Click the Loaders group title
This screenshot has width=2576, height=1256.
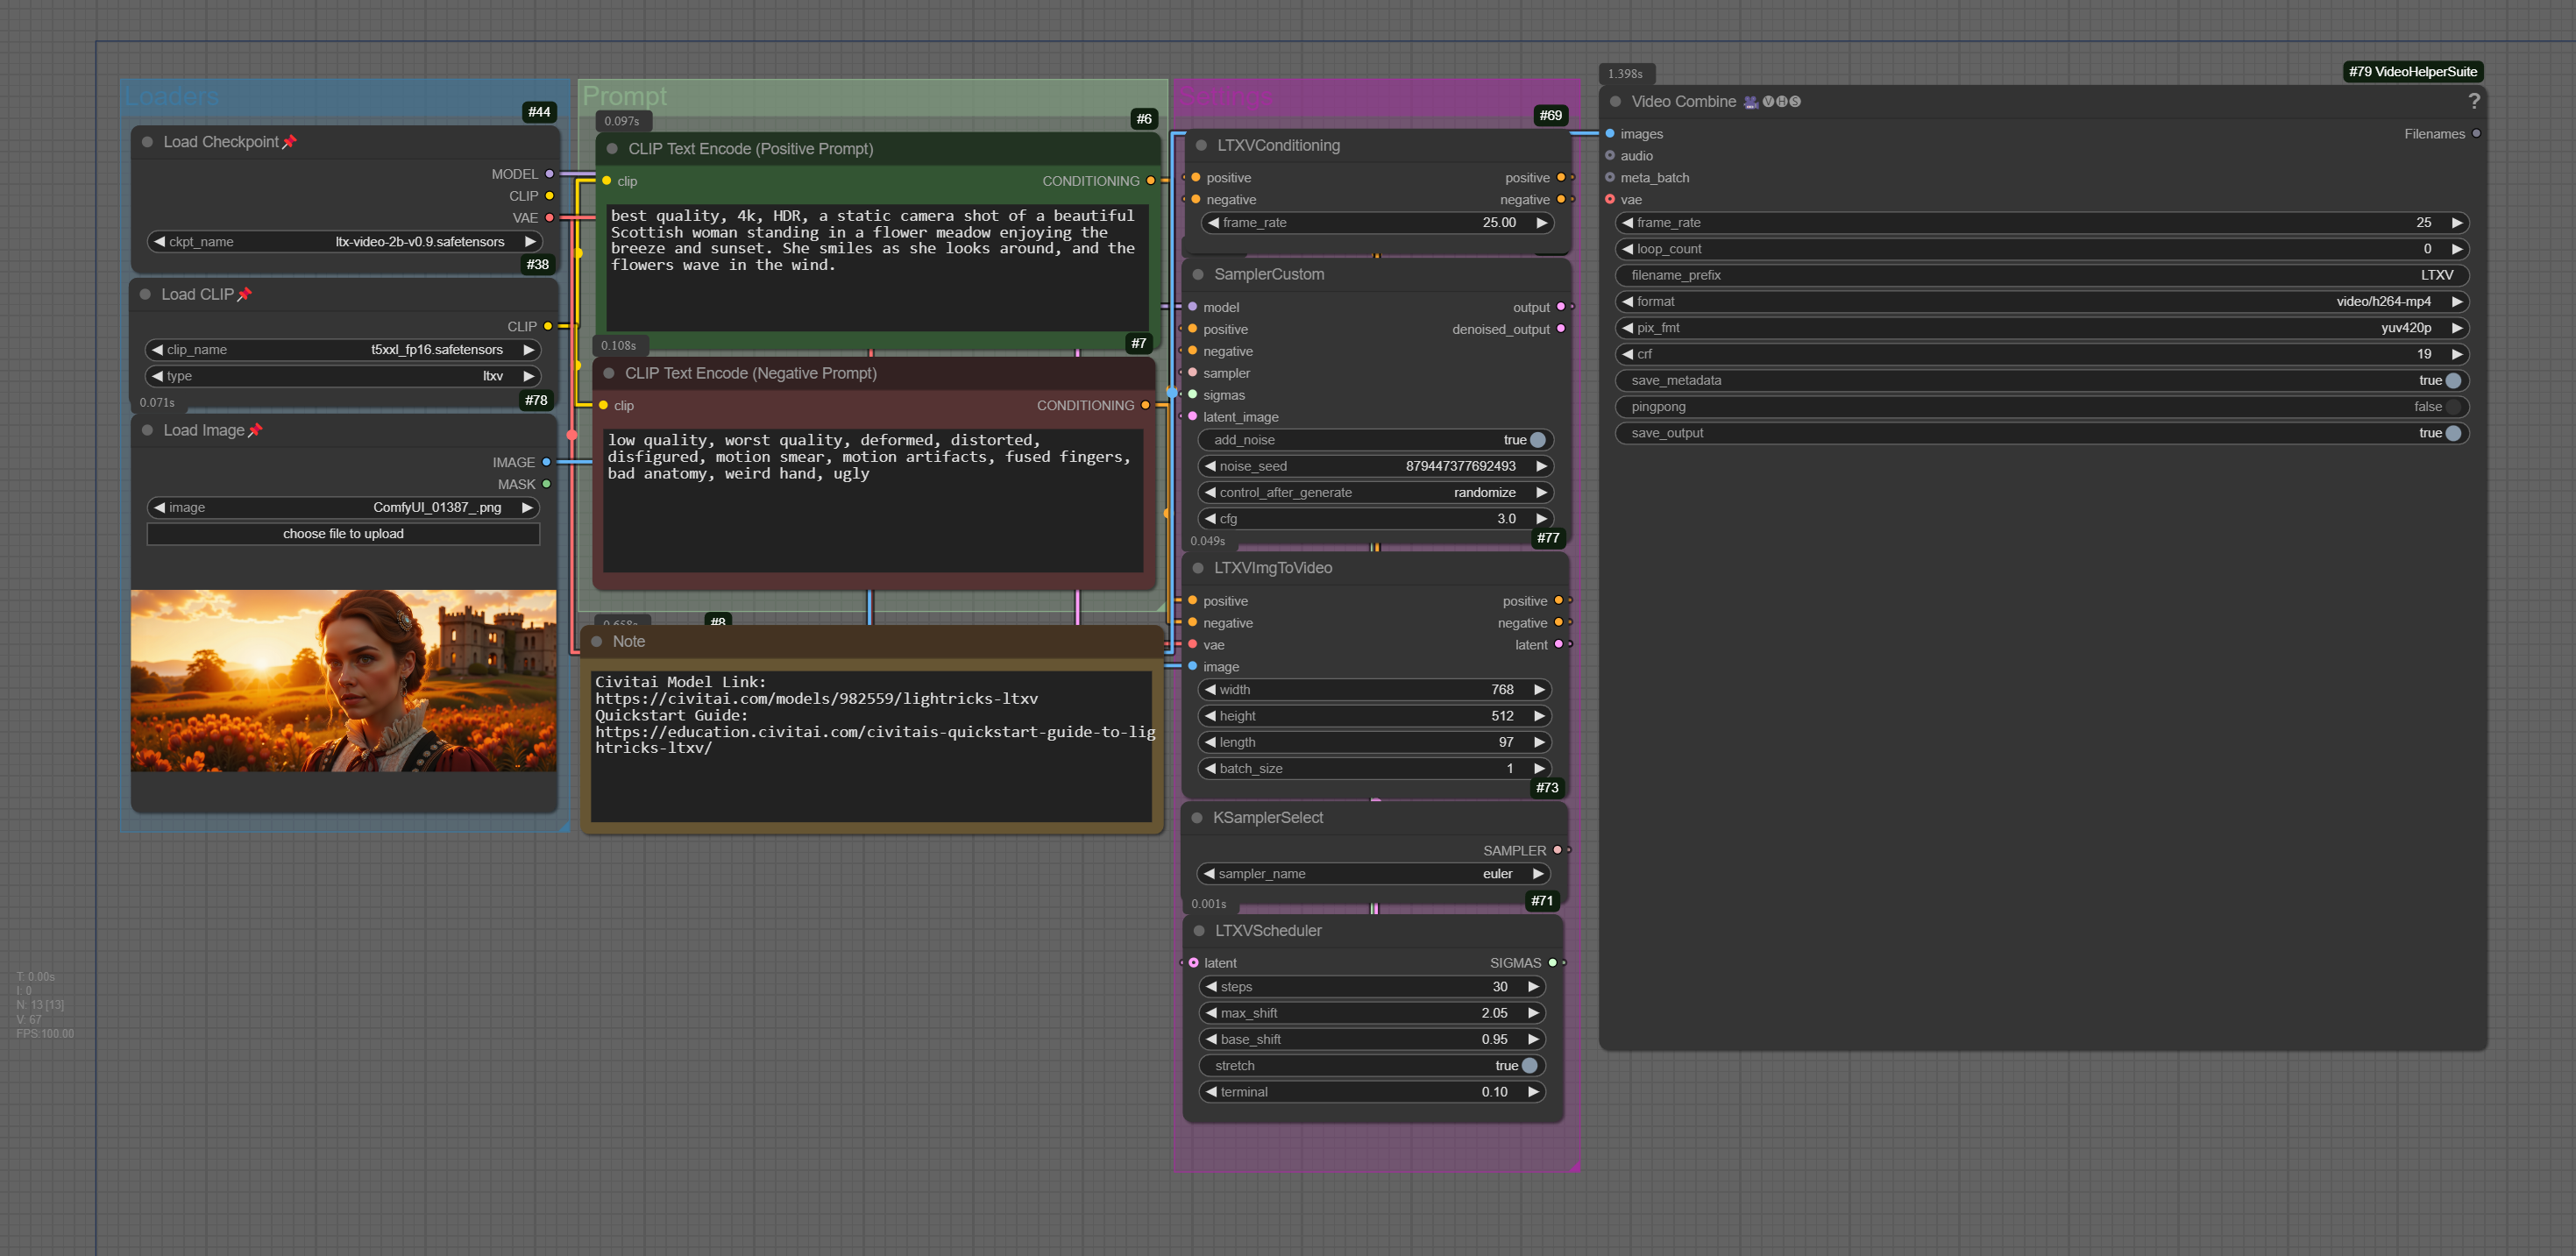(171, 96)
